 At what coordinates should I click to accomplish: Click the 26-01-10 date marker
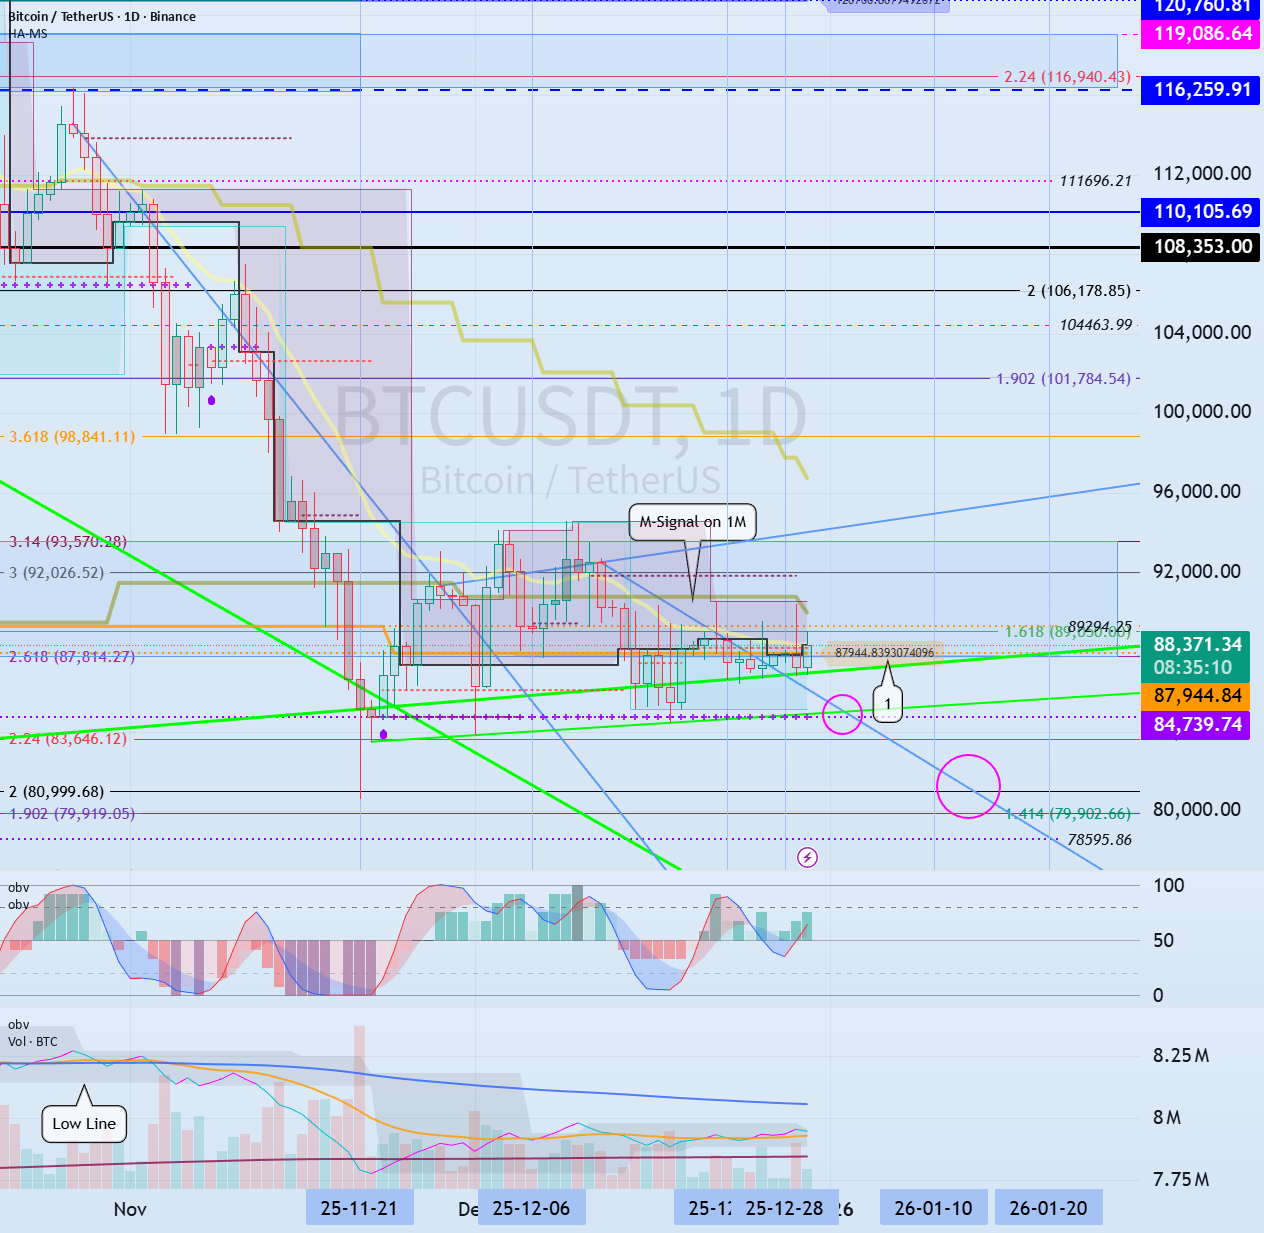[934, 1208]
